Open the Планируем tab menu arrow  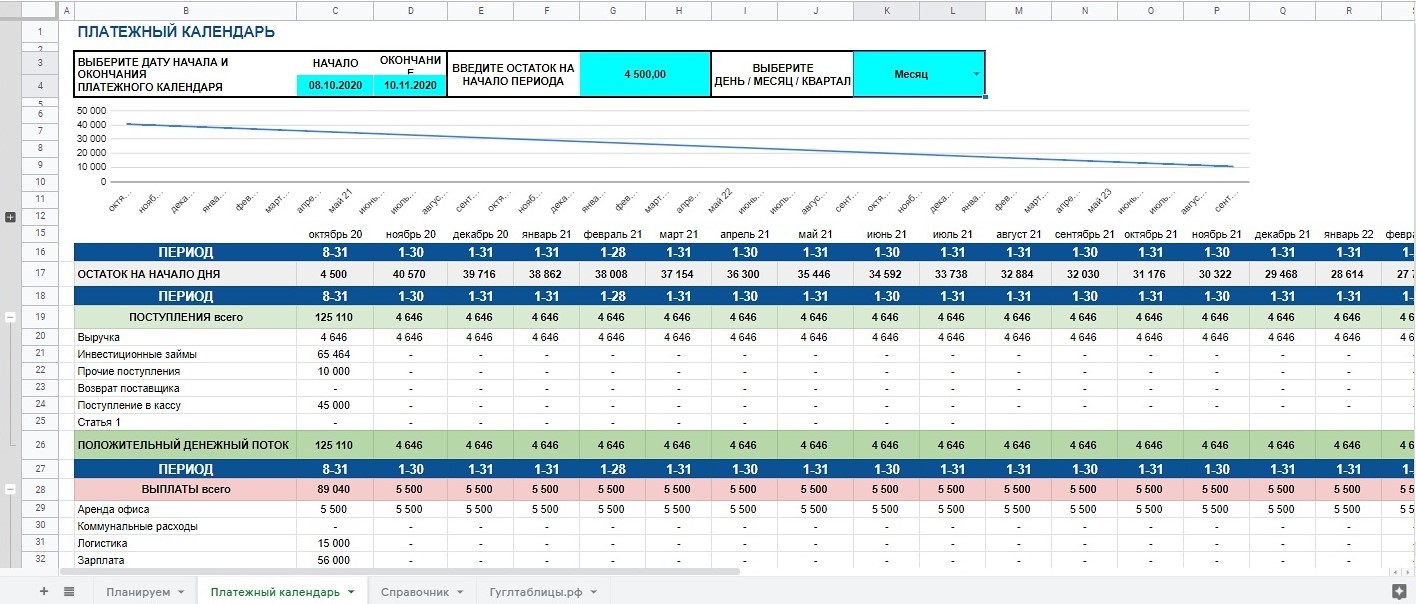pos(181,592)
